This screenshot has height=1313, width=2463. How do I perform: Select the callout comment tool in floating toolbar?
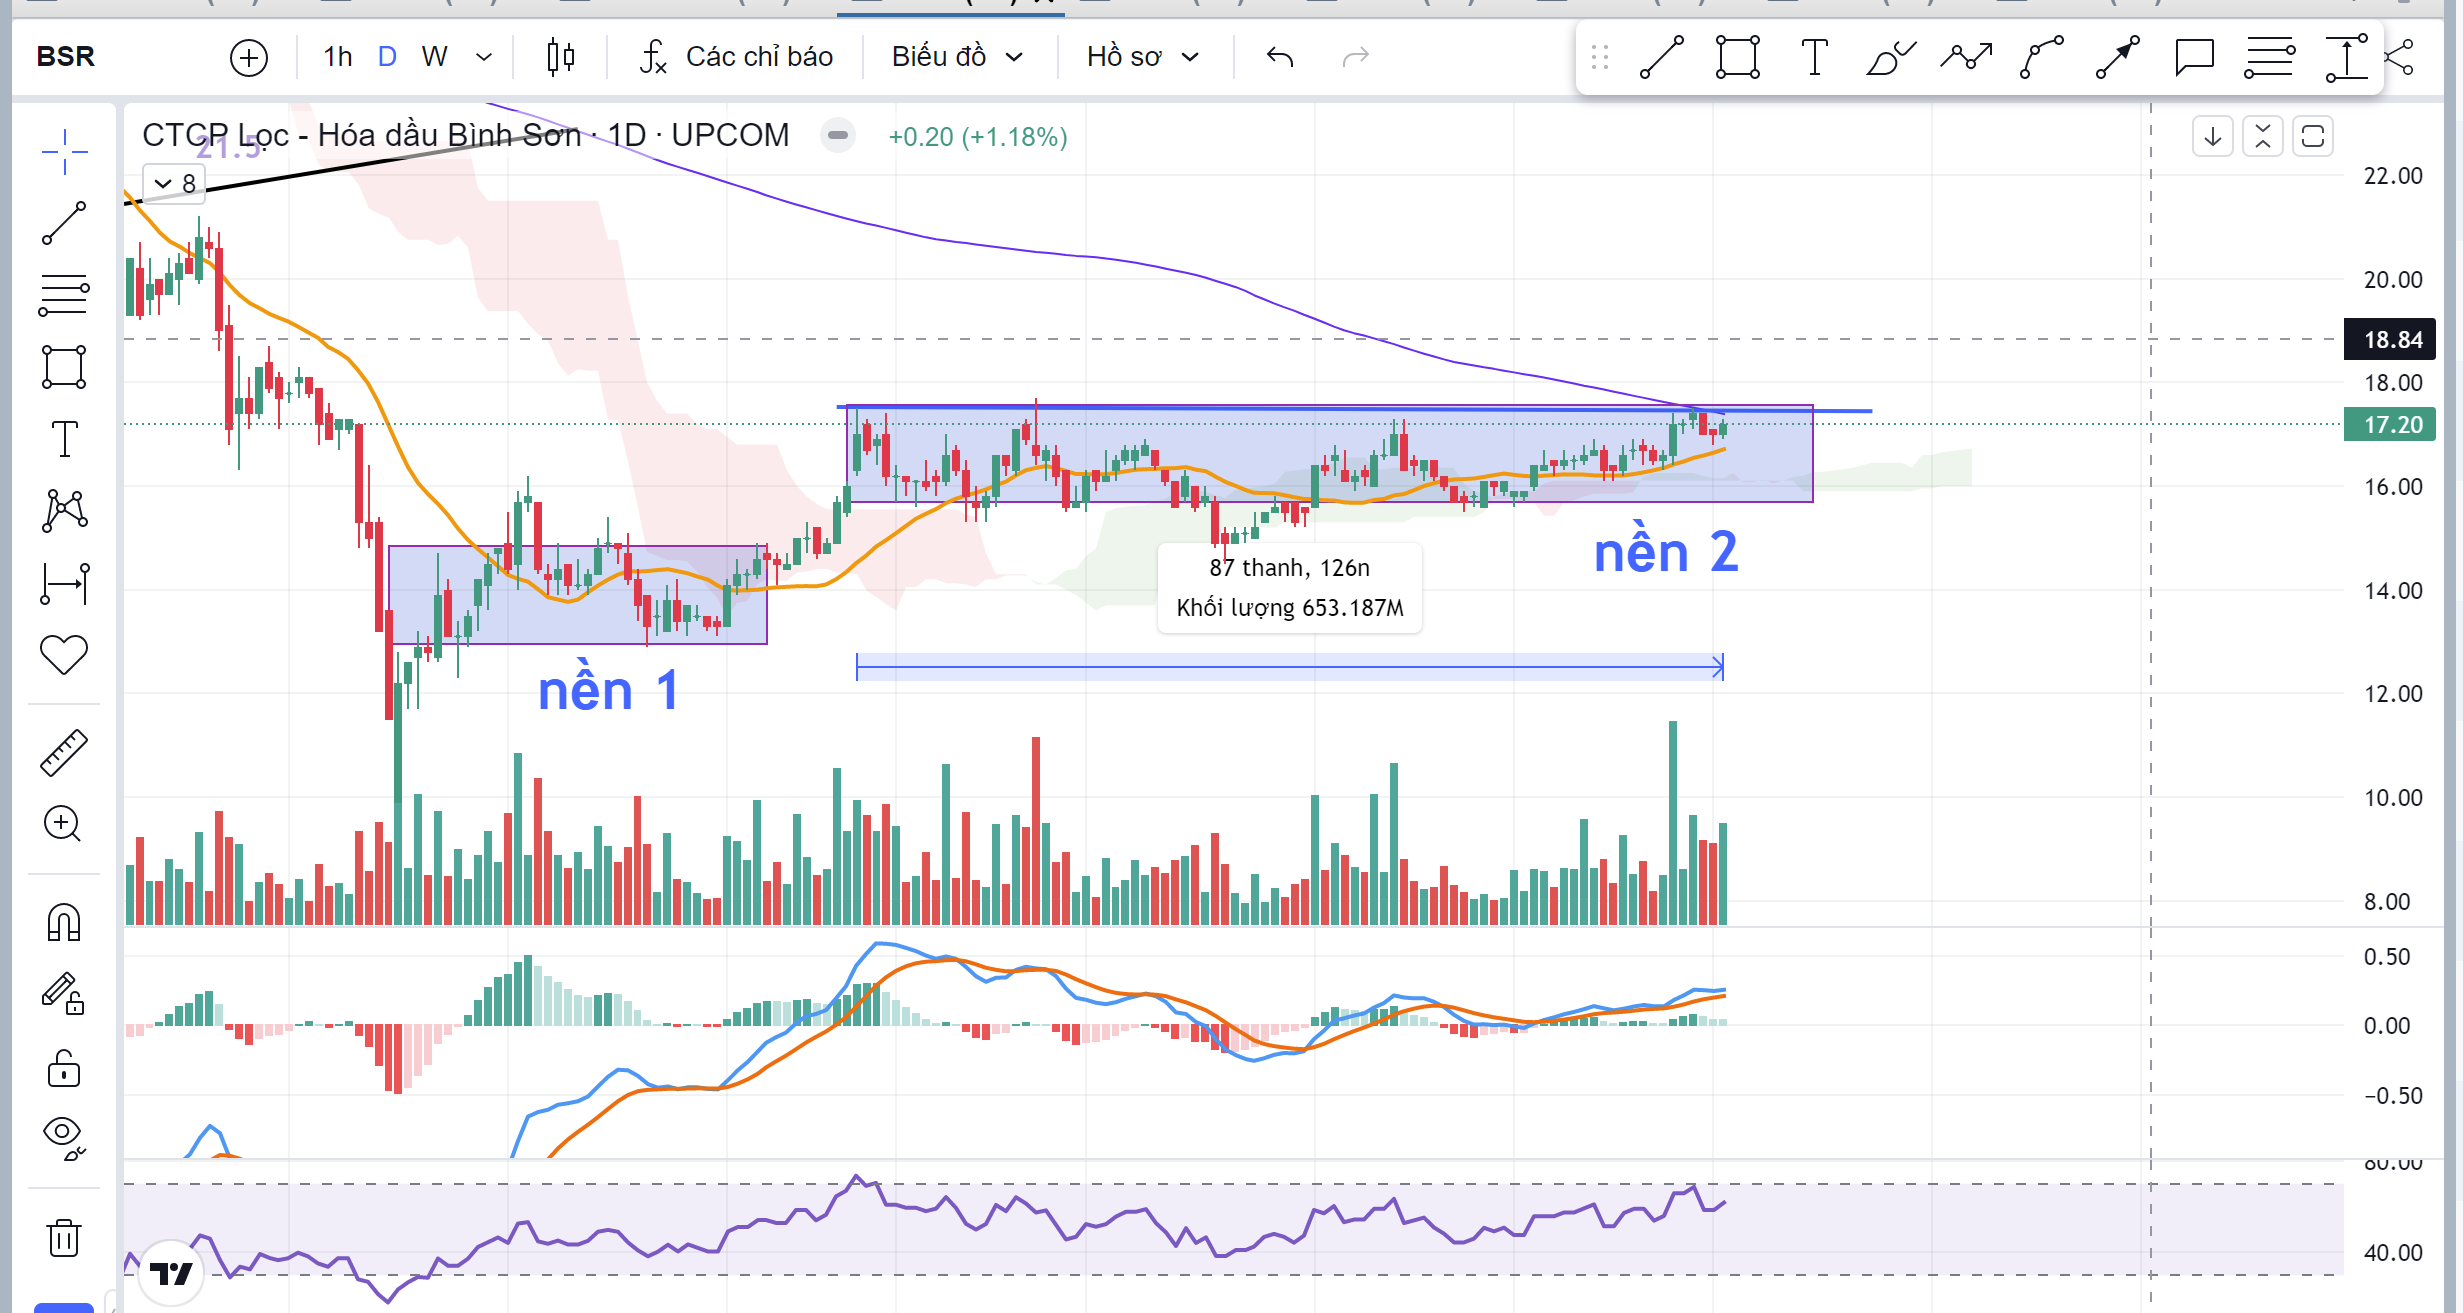pyautogui.click(x=2194, y=57)
